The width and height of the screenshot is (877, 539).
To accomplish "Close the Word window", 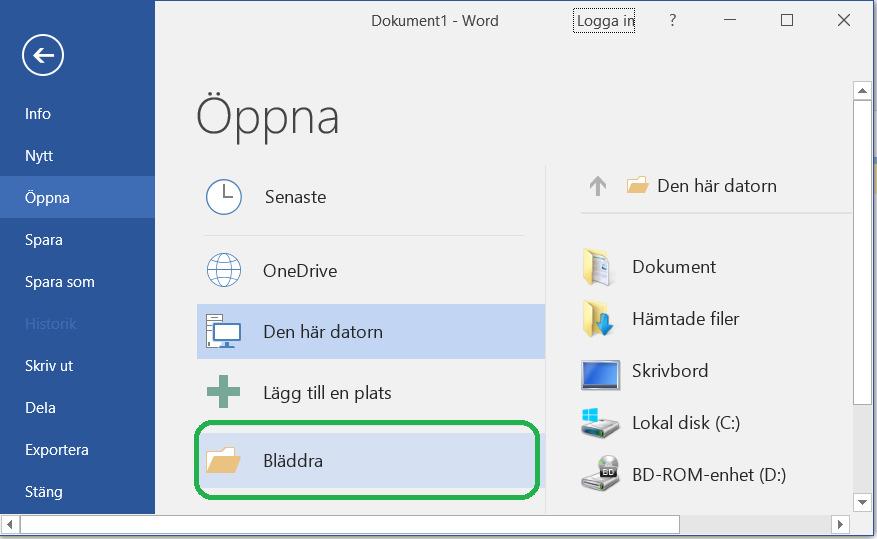I will pyautogui.click(x=844, y=20).
